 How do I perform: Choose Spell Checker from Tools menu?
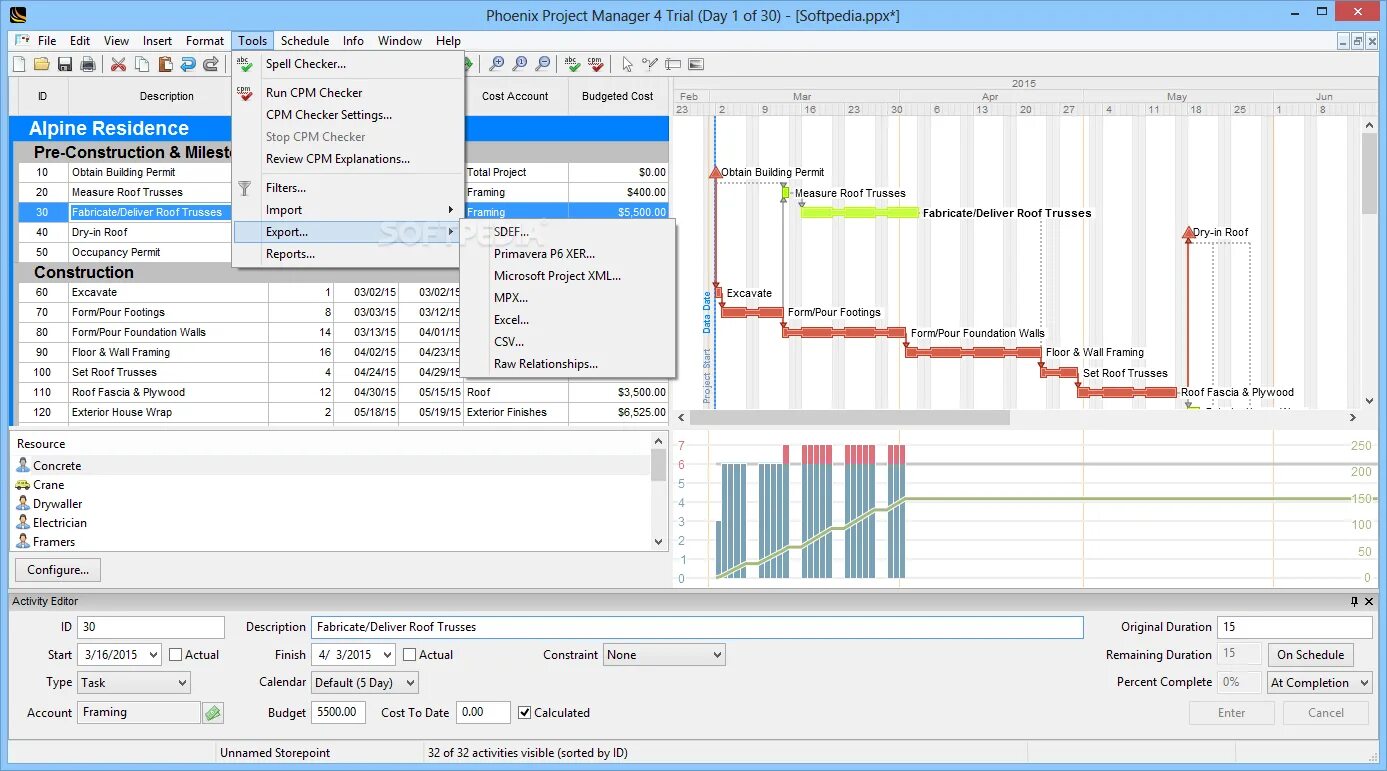click(348, 64)
